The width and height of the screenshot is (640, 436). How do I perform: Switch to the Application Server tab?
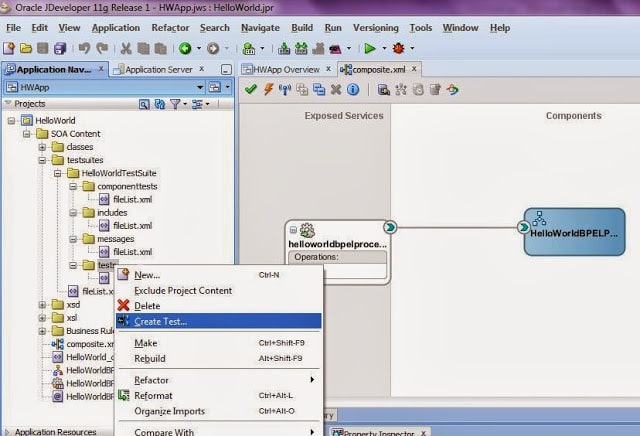click(x=159, y=70)
